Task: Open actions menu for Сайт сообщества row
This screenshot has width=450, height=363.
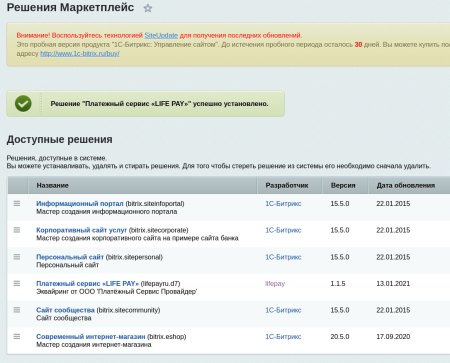Action: (x=17, y=310)
